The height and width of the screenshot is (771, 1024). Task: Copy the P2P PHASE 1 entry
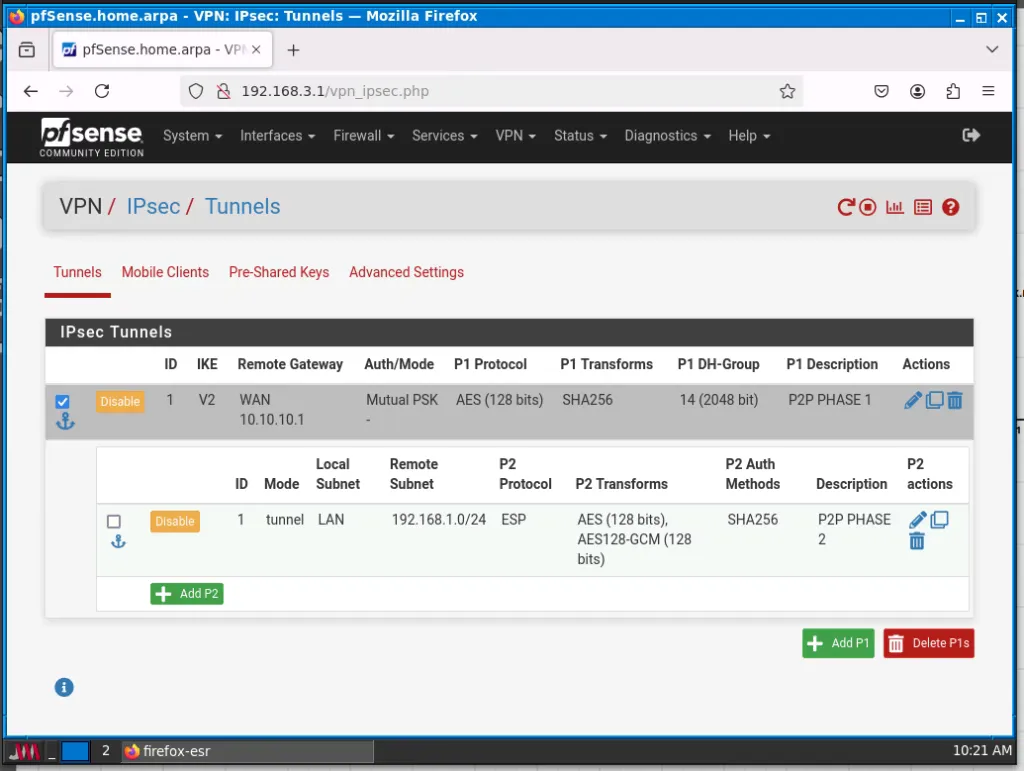click(x=934, y=400)
